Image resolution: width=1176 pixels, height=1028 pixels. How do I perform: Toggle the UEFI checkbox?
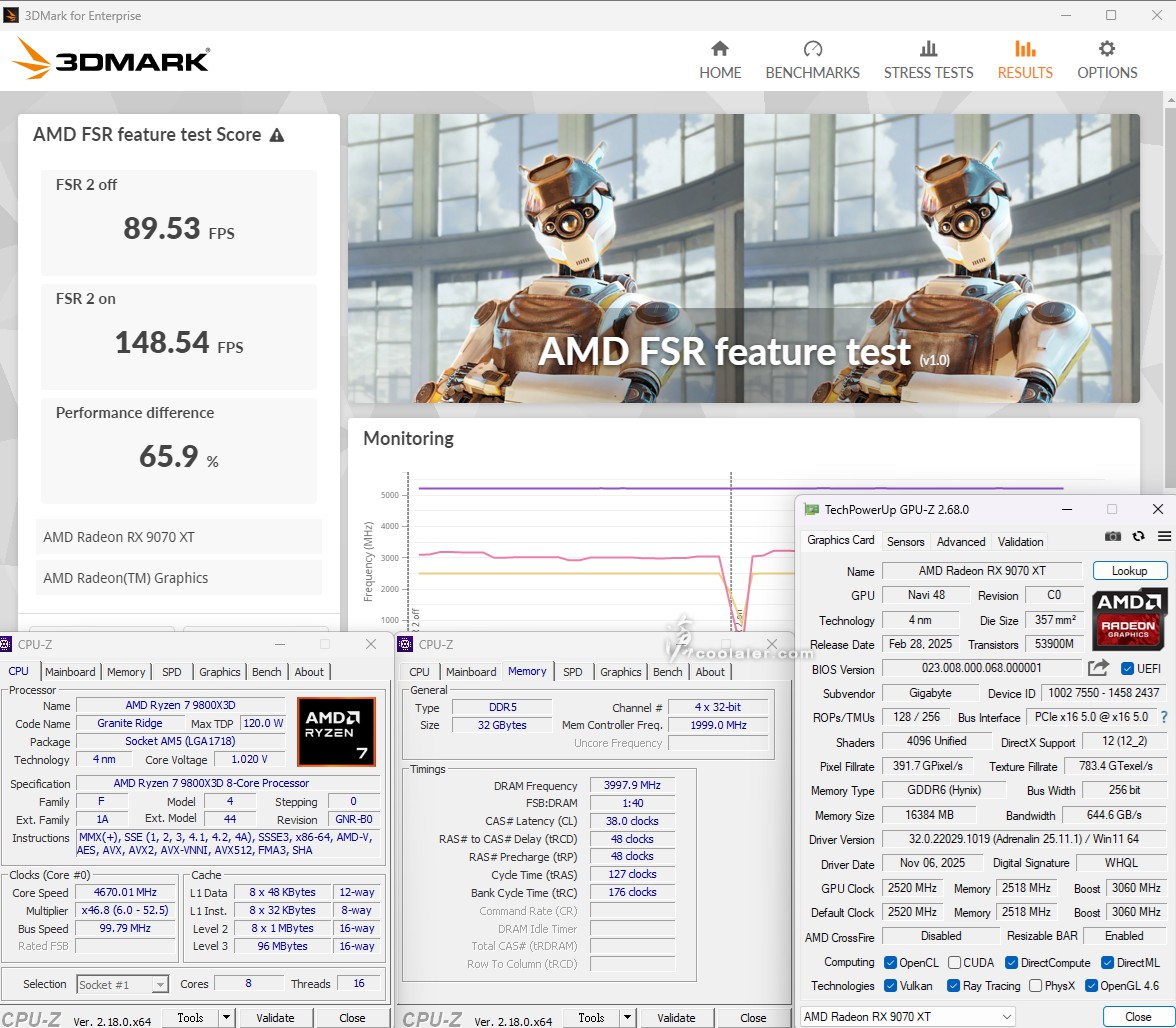coord(1128,669)
